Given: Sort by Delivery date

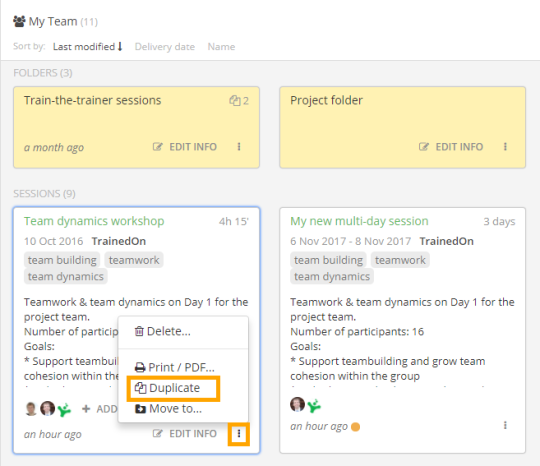Looking at the screenshot, I should [x=165, y=46].
